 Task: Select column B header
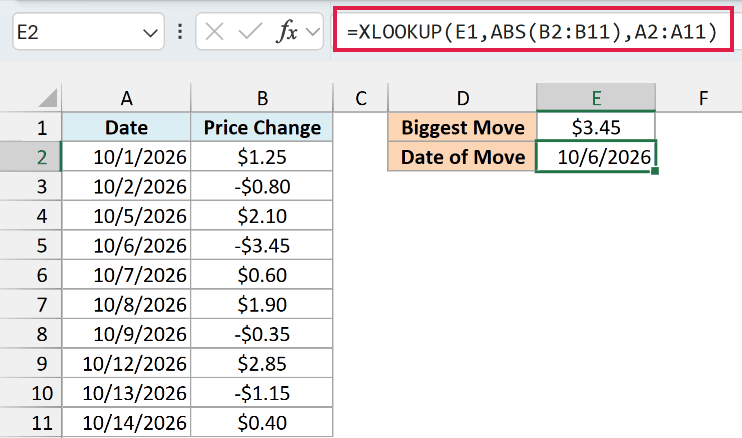[x=262, y=98]
